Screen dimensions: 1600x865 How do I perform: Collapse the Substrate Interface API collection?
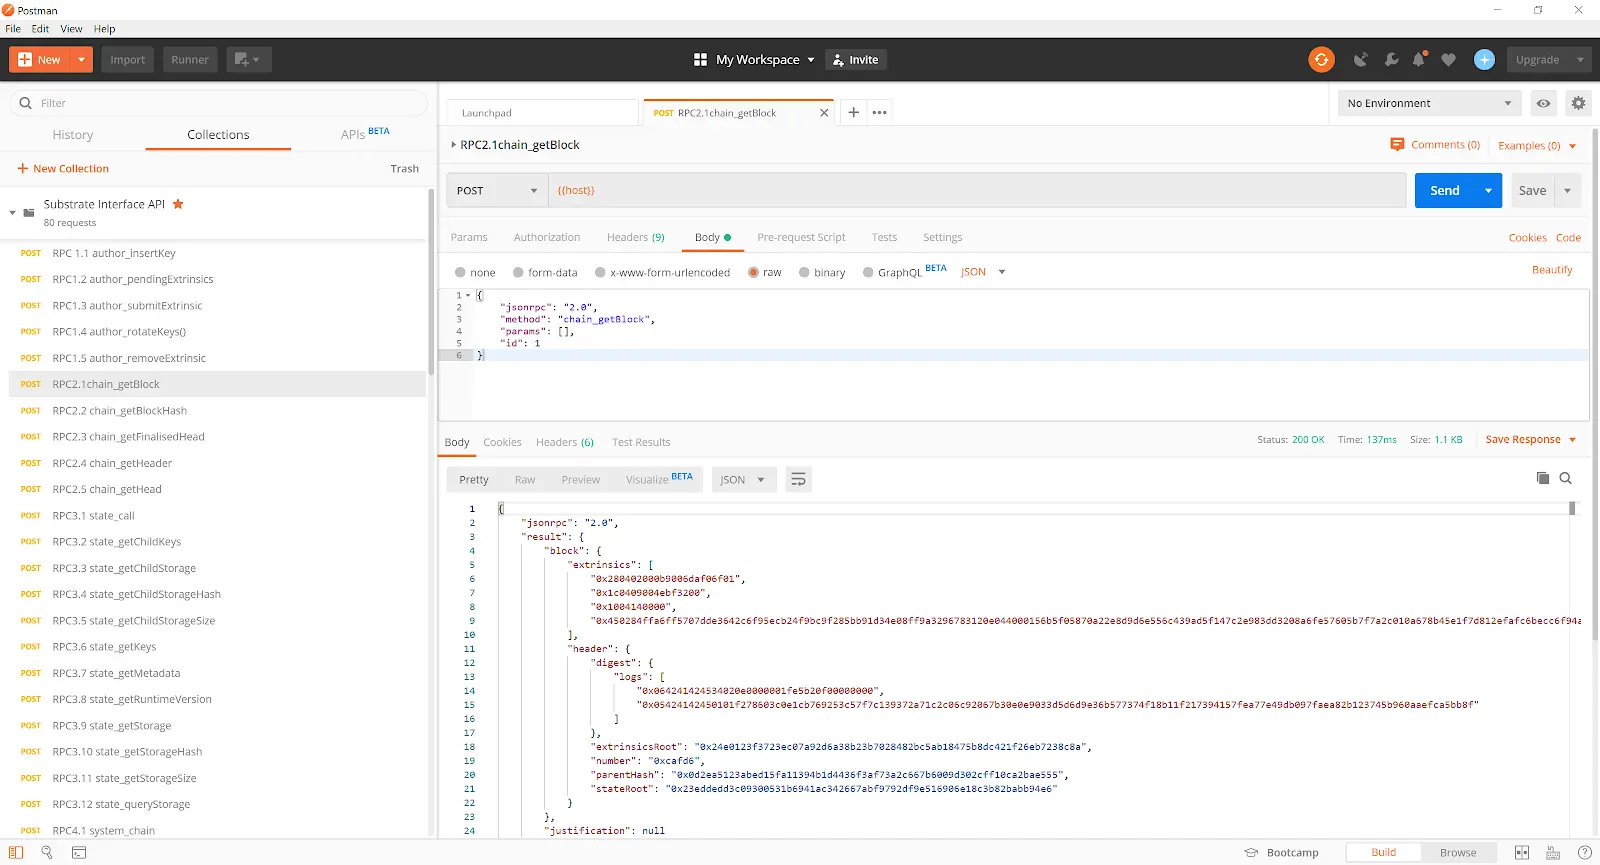point(13,213)
